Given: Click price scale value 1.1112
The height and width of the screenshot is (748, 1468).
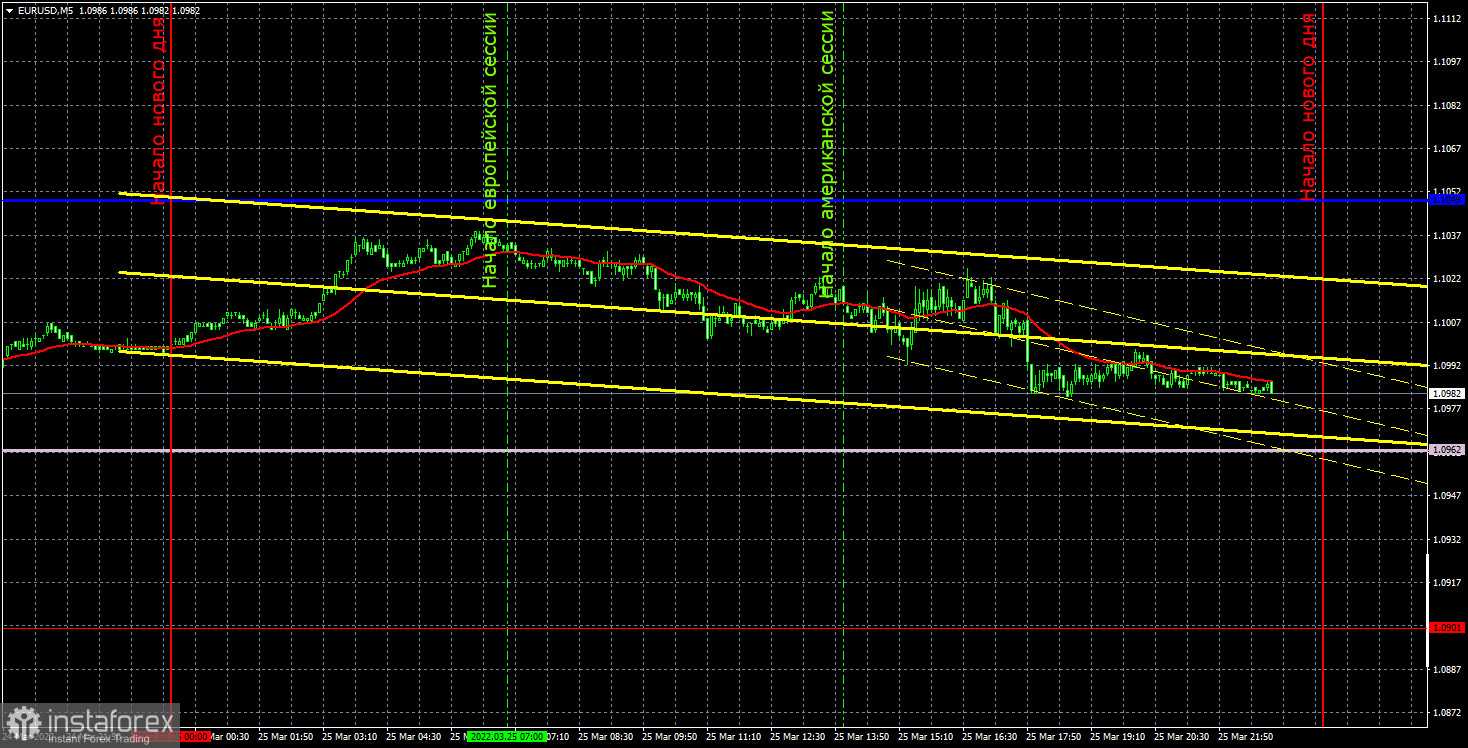Looking at the screenshot, I should (x=1447, y=19).
